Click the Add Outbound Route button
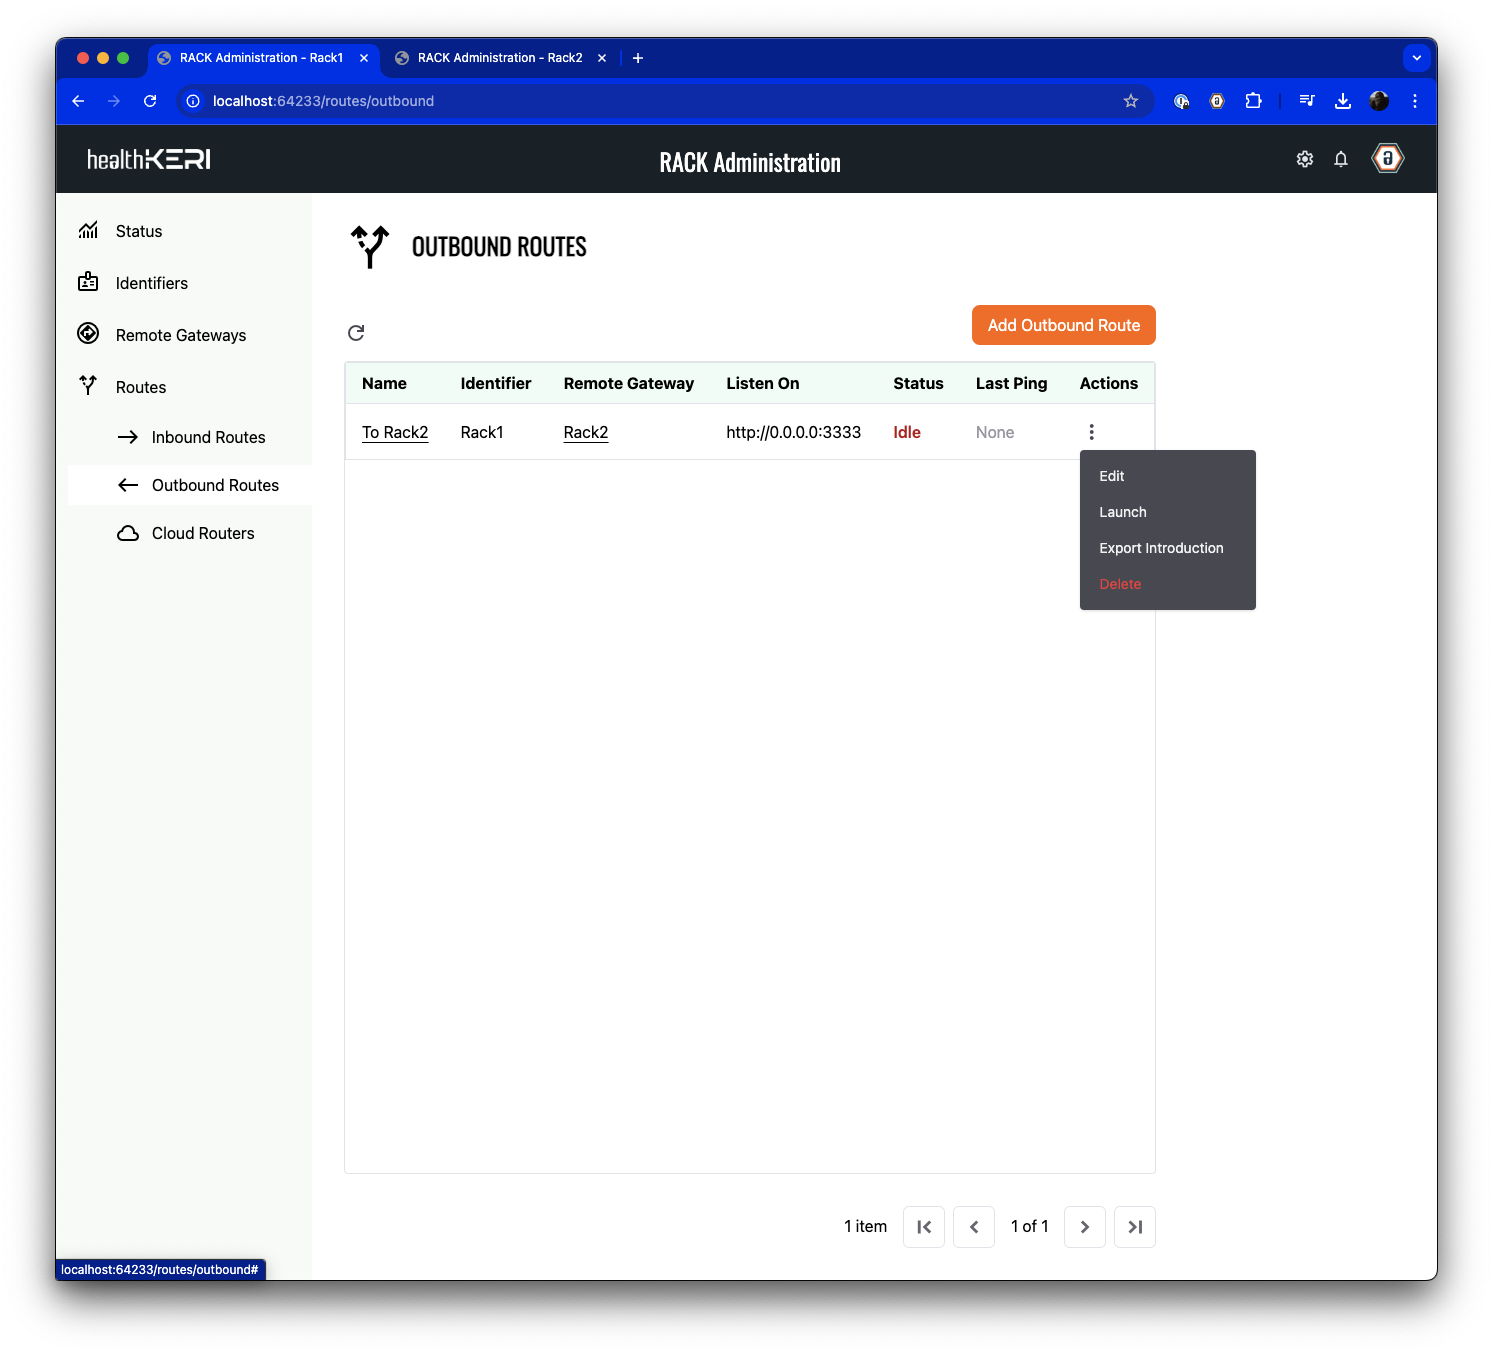 click(1063, 325)
